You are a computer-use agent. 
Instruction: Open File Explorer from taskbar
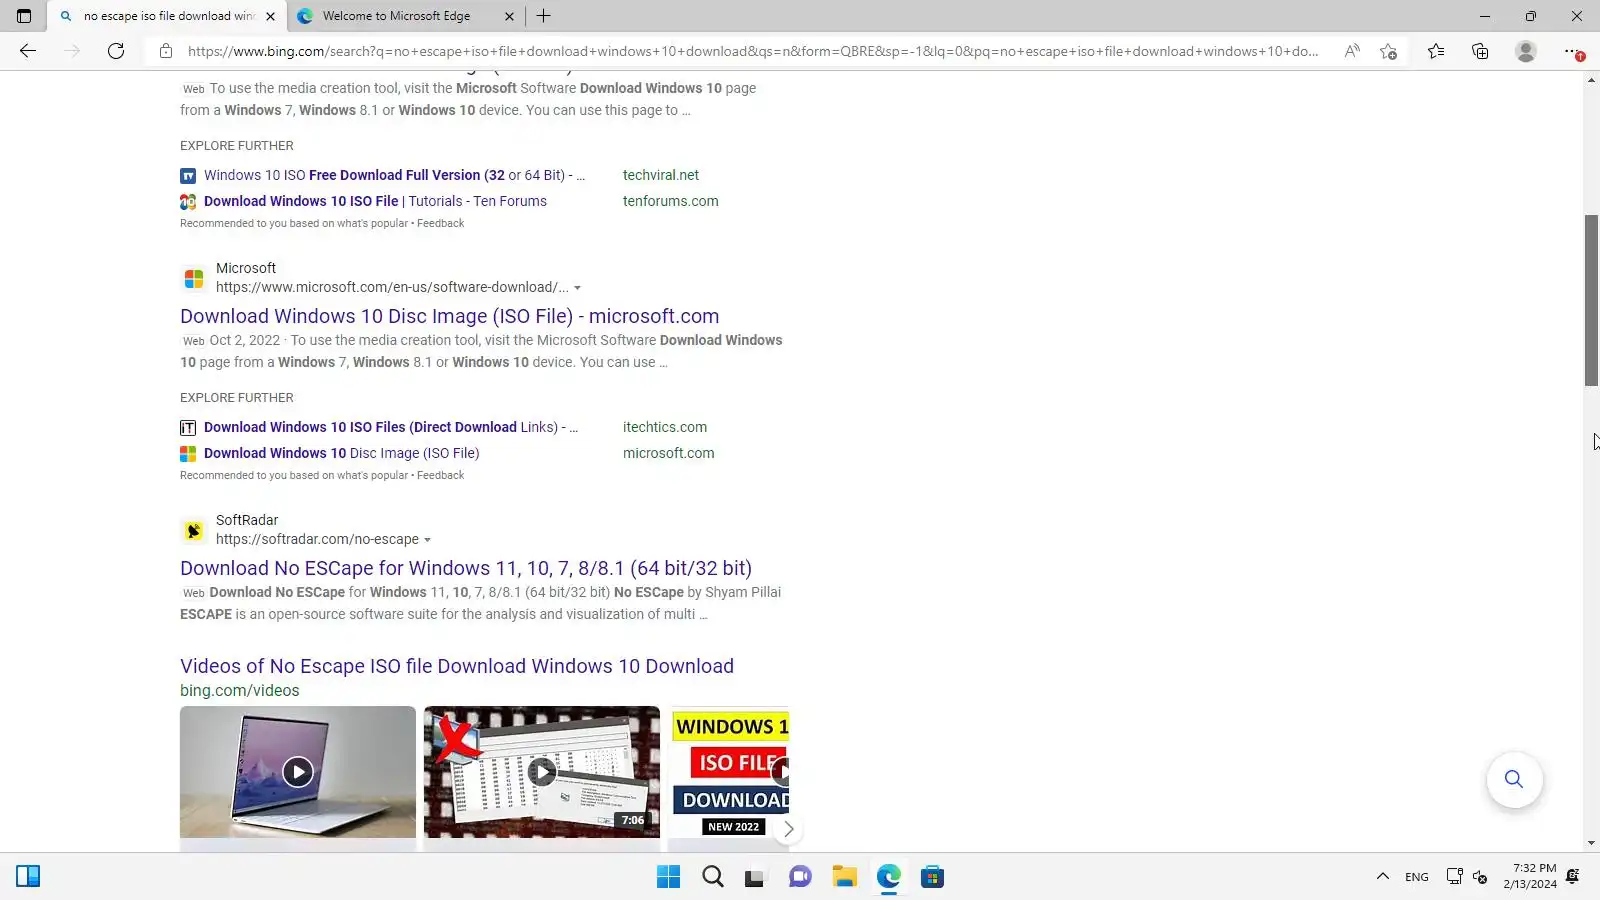point(844,877)
